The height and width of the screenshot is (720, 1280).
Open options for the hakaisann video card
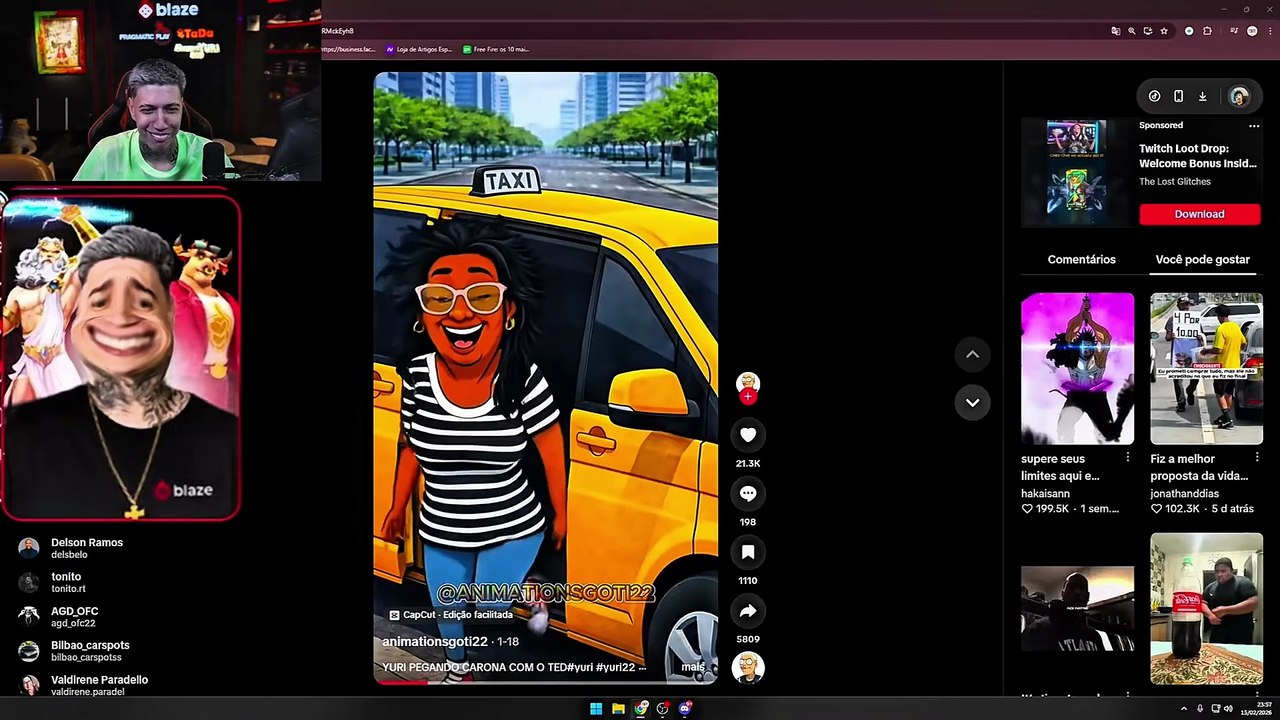pos(1128,457)
